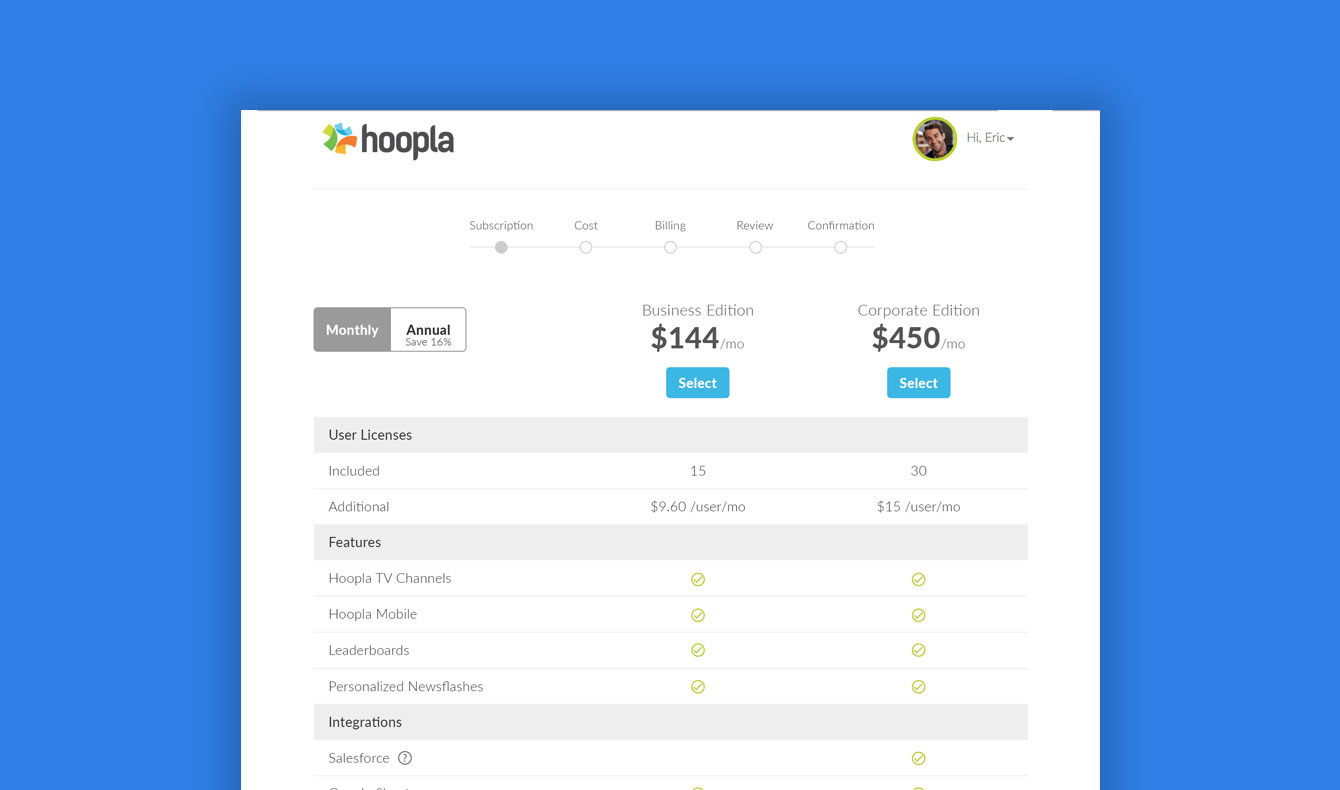Open the Hi, Eric account dropdown
The width and height of the screenshot is (1340, 790).
pos(990,138)
